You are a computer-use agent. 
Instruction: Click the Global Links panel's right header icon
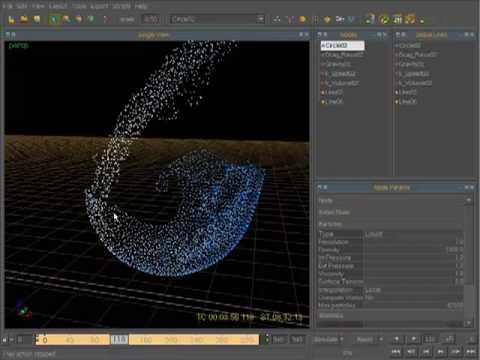(469, 34)
